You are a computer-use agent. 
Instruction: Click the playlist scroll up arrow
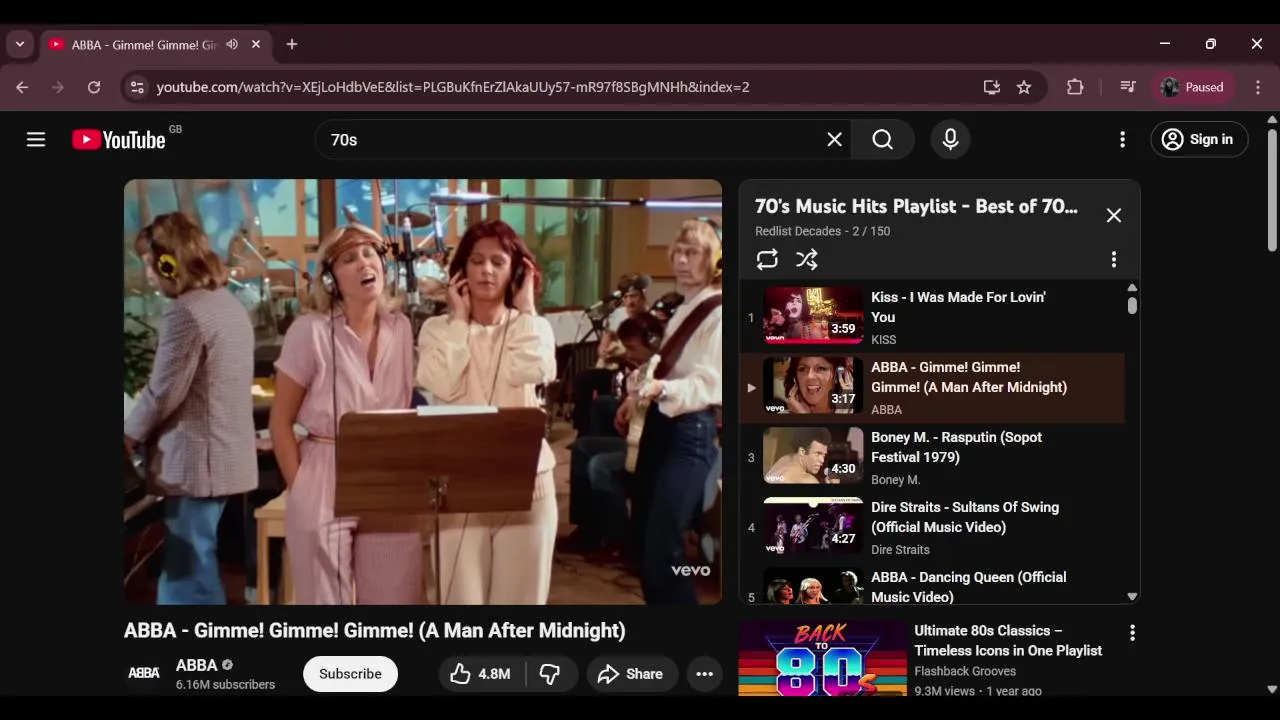(x=1132, y=288)
